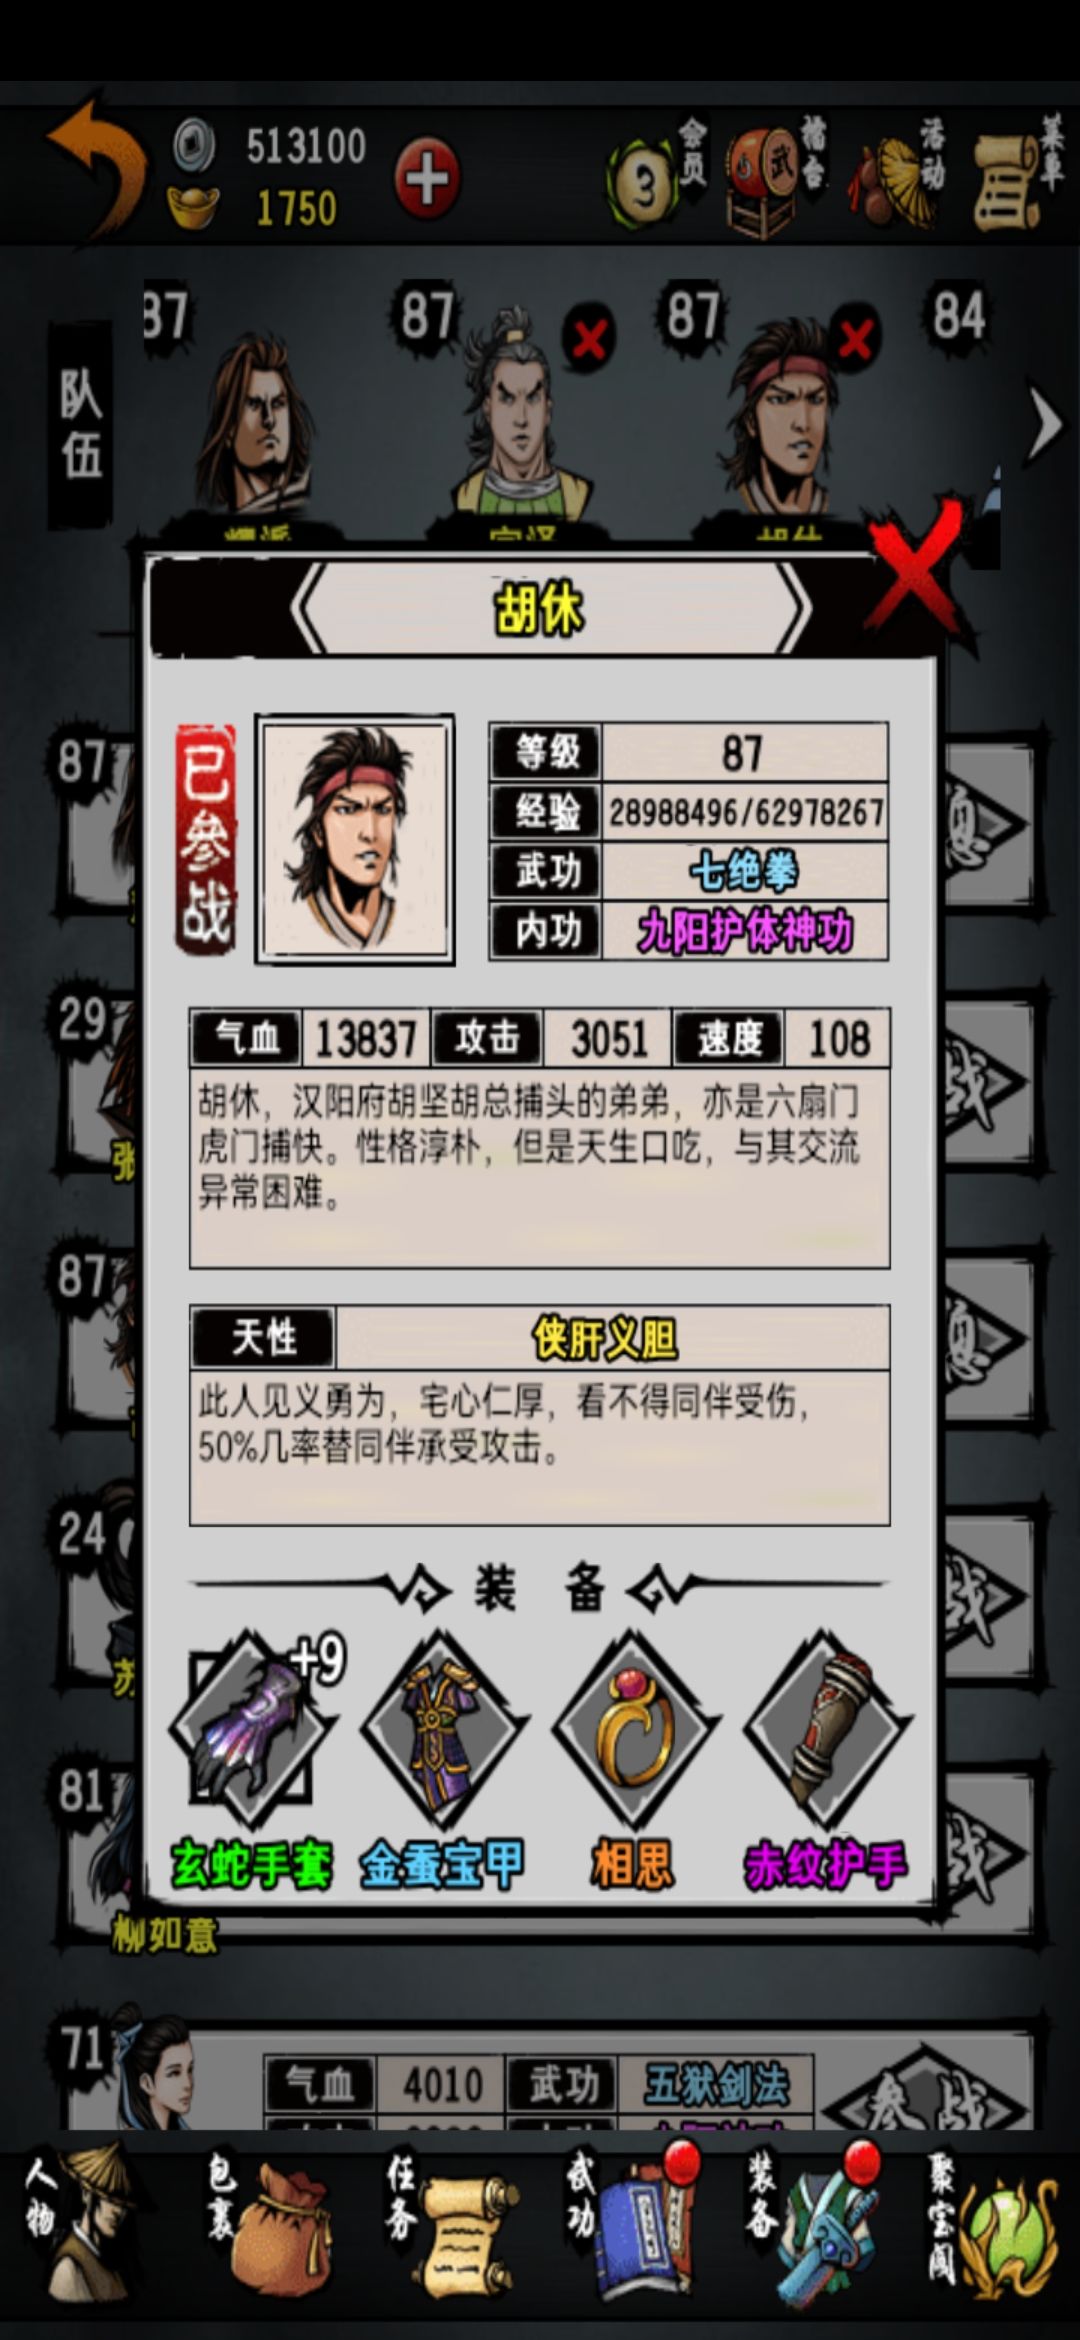The image size is (1080, 2340).
Task: Remove 胡休 from team via red X
Action: 854,339
